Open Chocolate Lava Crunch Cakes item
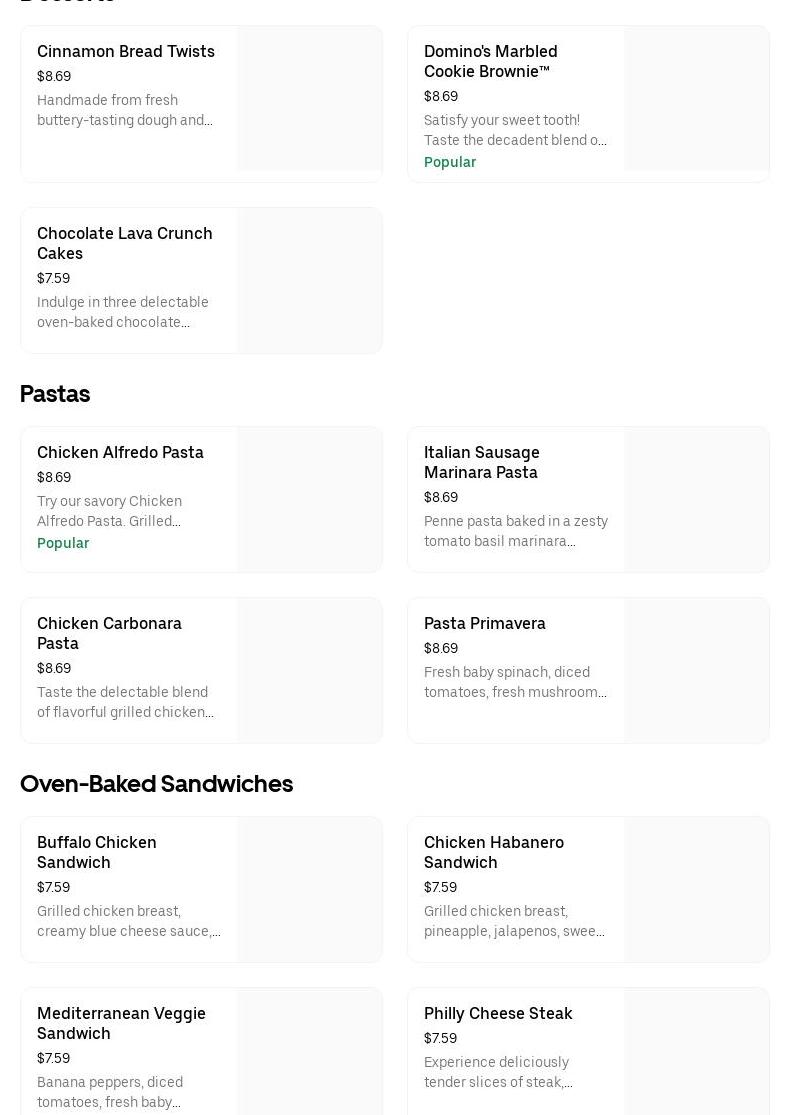Image resolution: width=804 pixels, height=1115 pixels. (125, 243)
